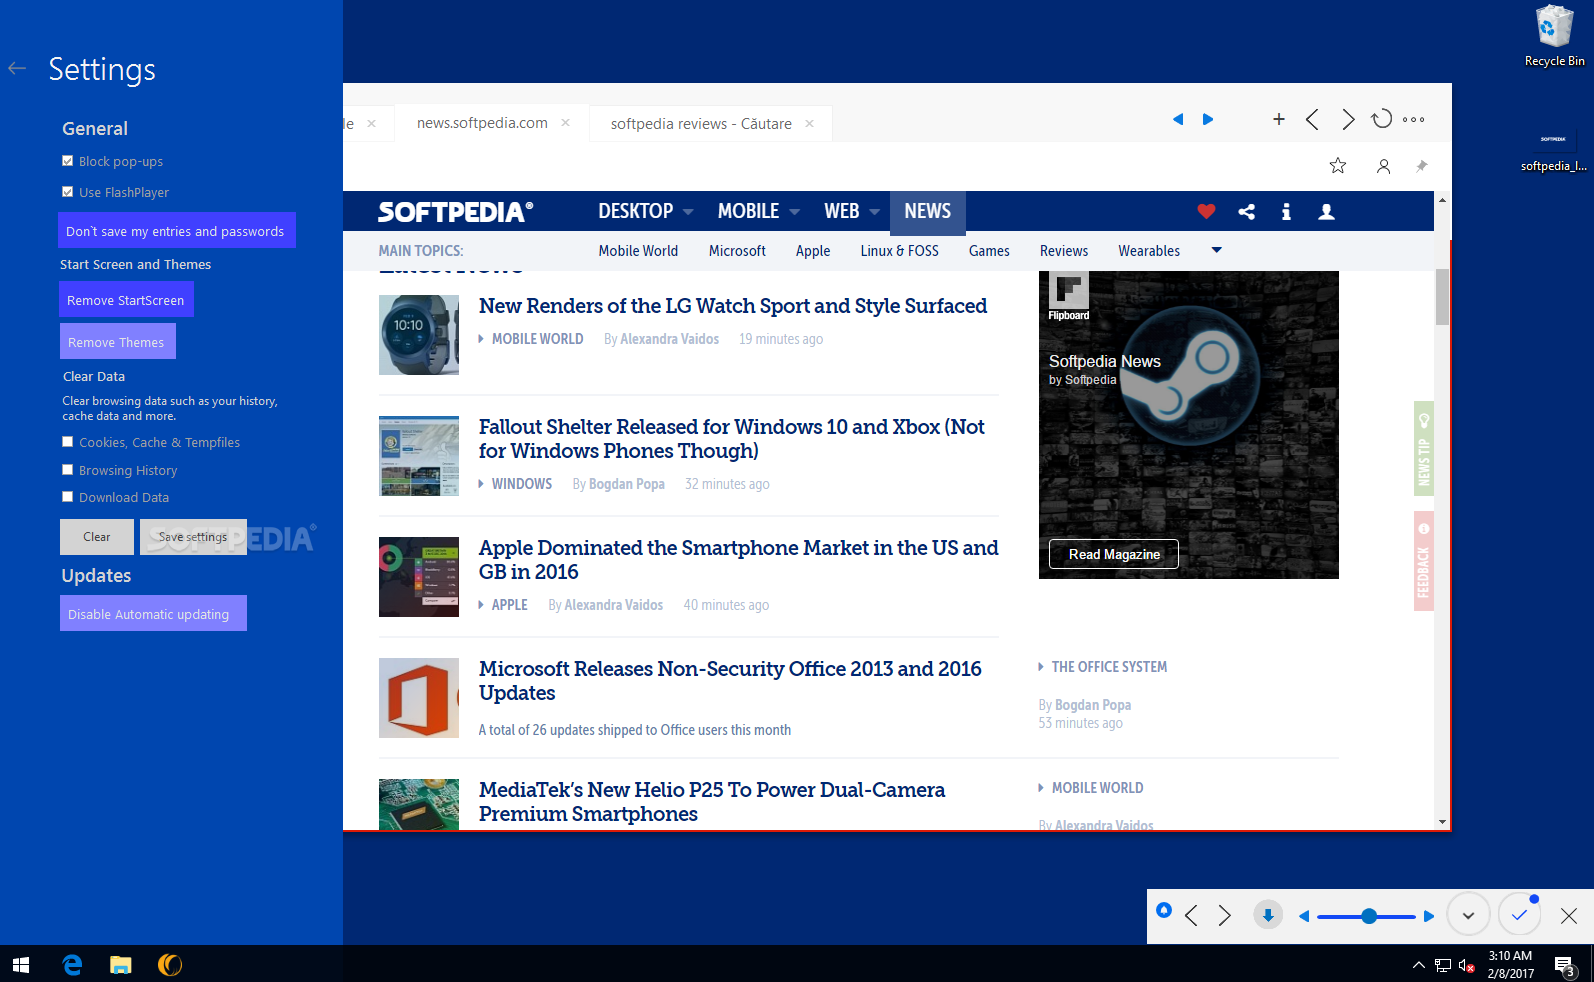Open Fallout Shelter Windows 10 article
The image size is (1594, 982).
point(731,439)
